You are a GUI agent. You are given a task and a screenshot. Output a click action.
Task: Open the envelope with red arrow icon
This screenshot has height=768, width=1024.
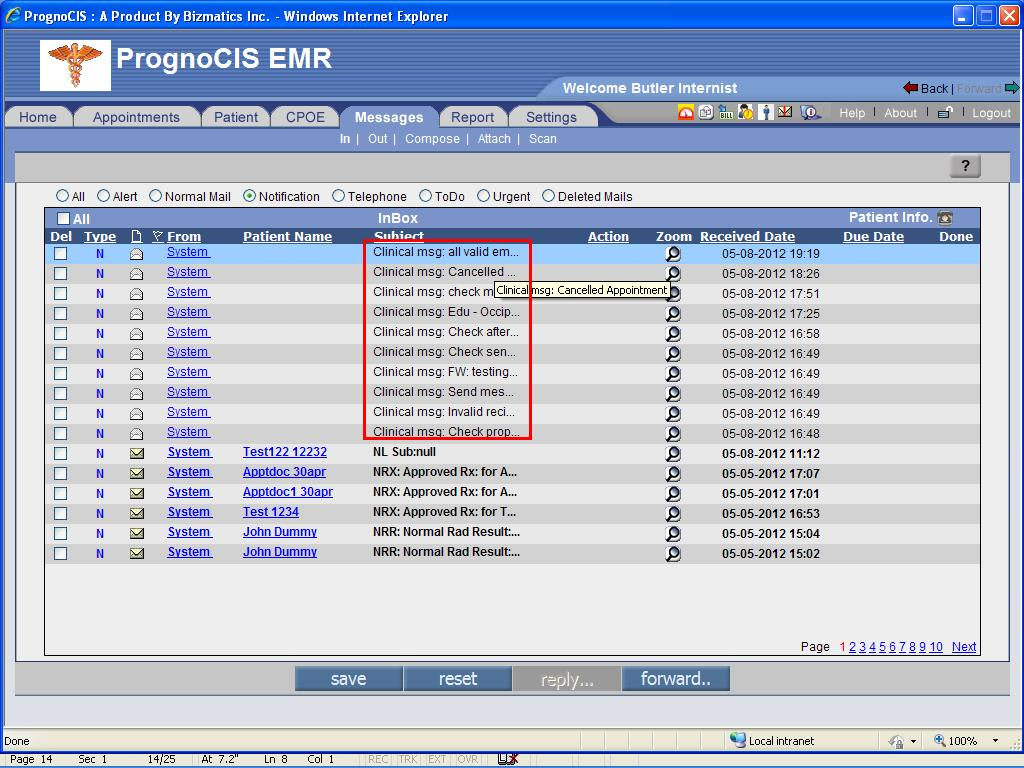pyautogui.click(x=785, y=112)
